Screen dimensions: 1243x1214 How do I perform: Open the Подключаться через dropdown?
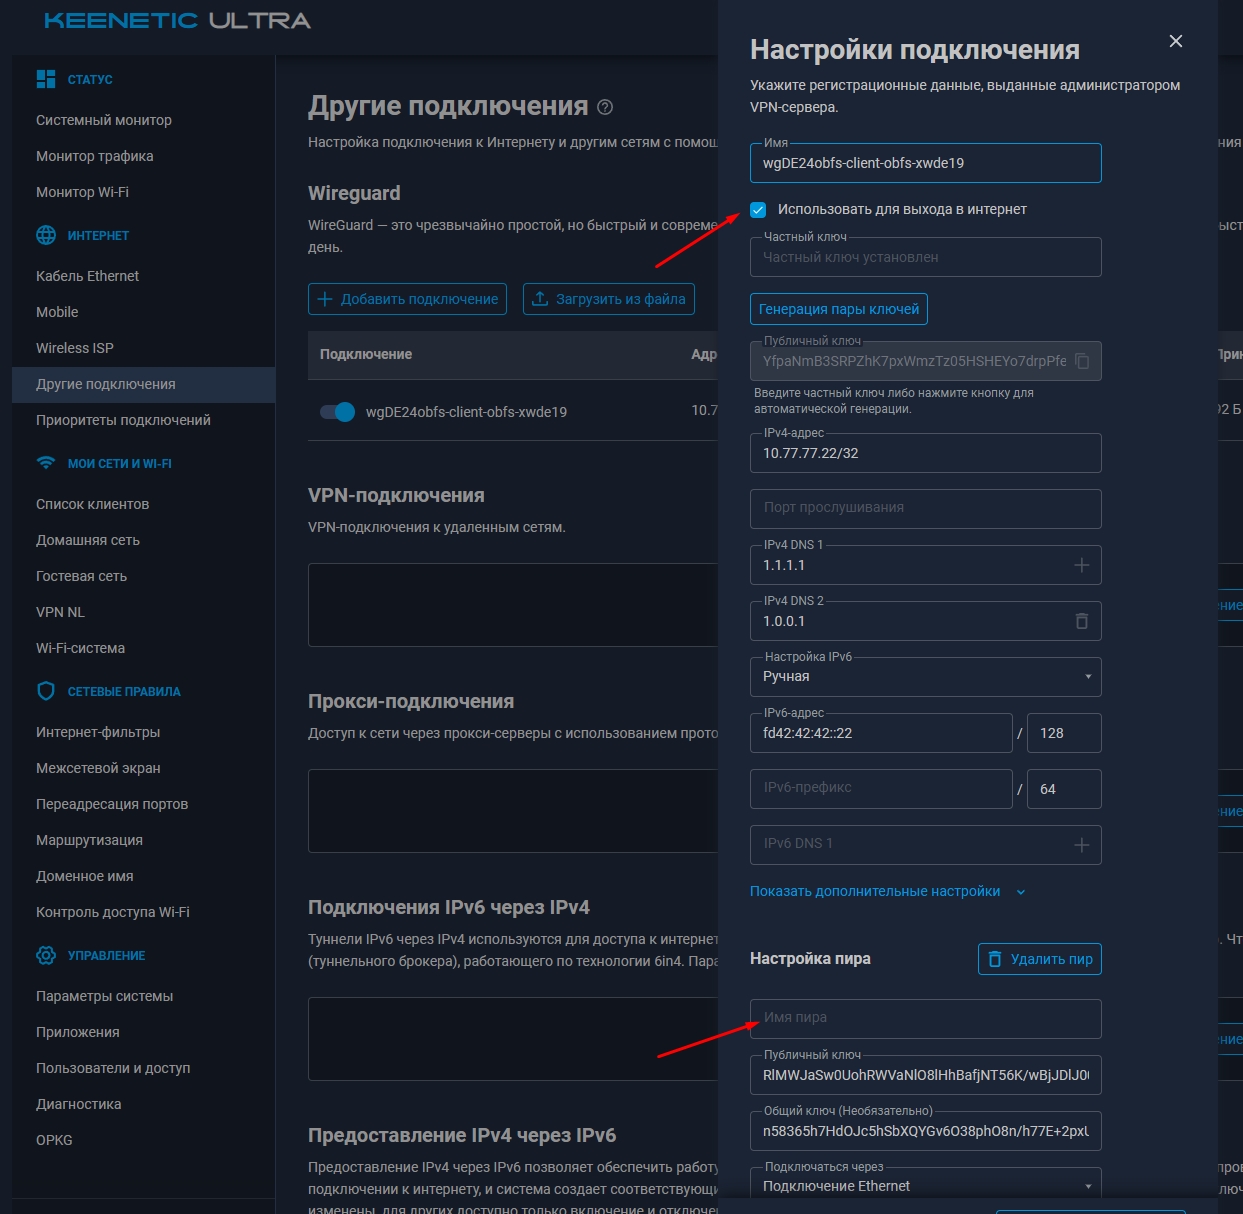pyautogui.click(x=1089, y=1185)
